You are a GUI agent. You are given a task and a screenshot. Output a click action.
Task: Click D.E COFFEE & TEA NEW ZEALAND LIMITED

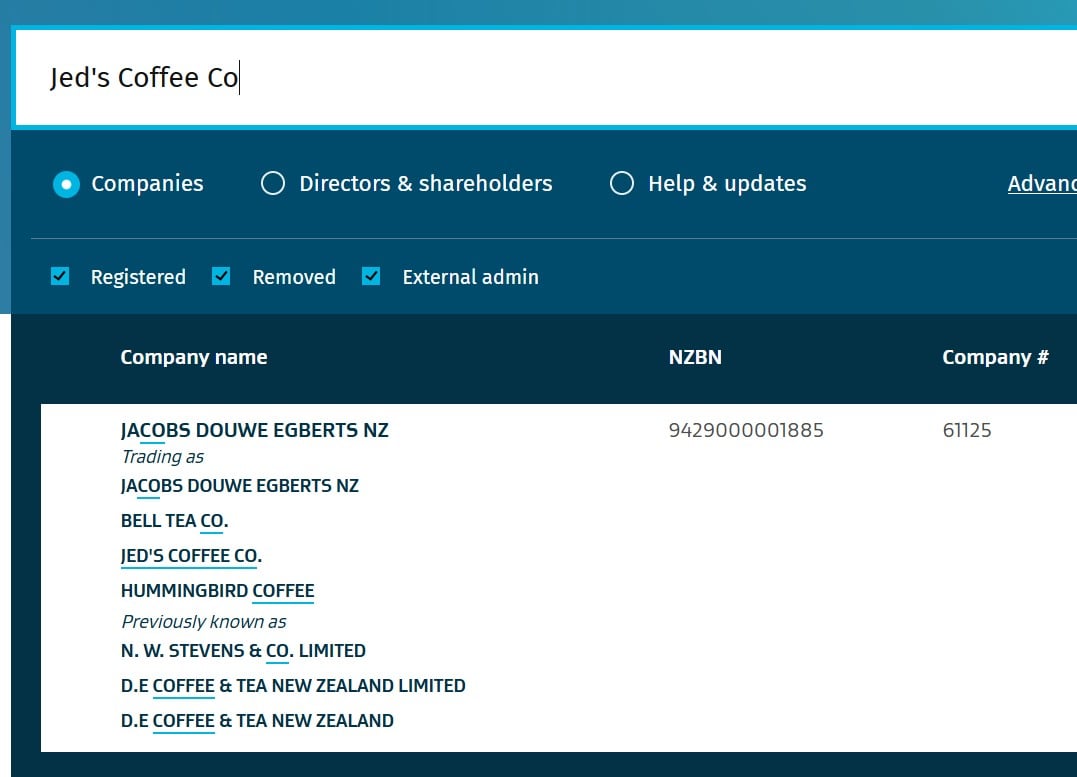click(293, 686)
